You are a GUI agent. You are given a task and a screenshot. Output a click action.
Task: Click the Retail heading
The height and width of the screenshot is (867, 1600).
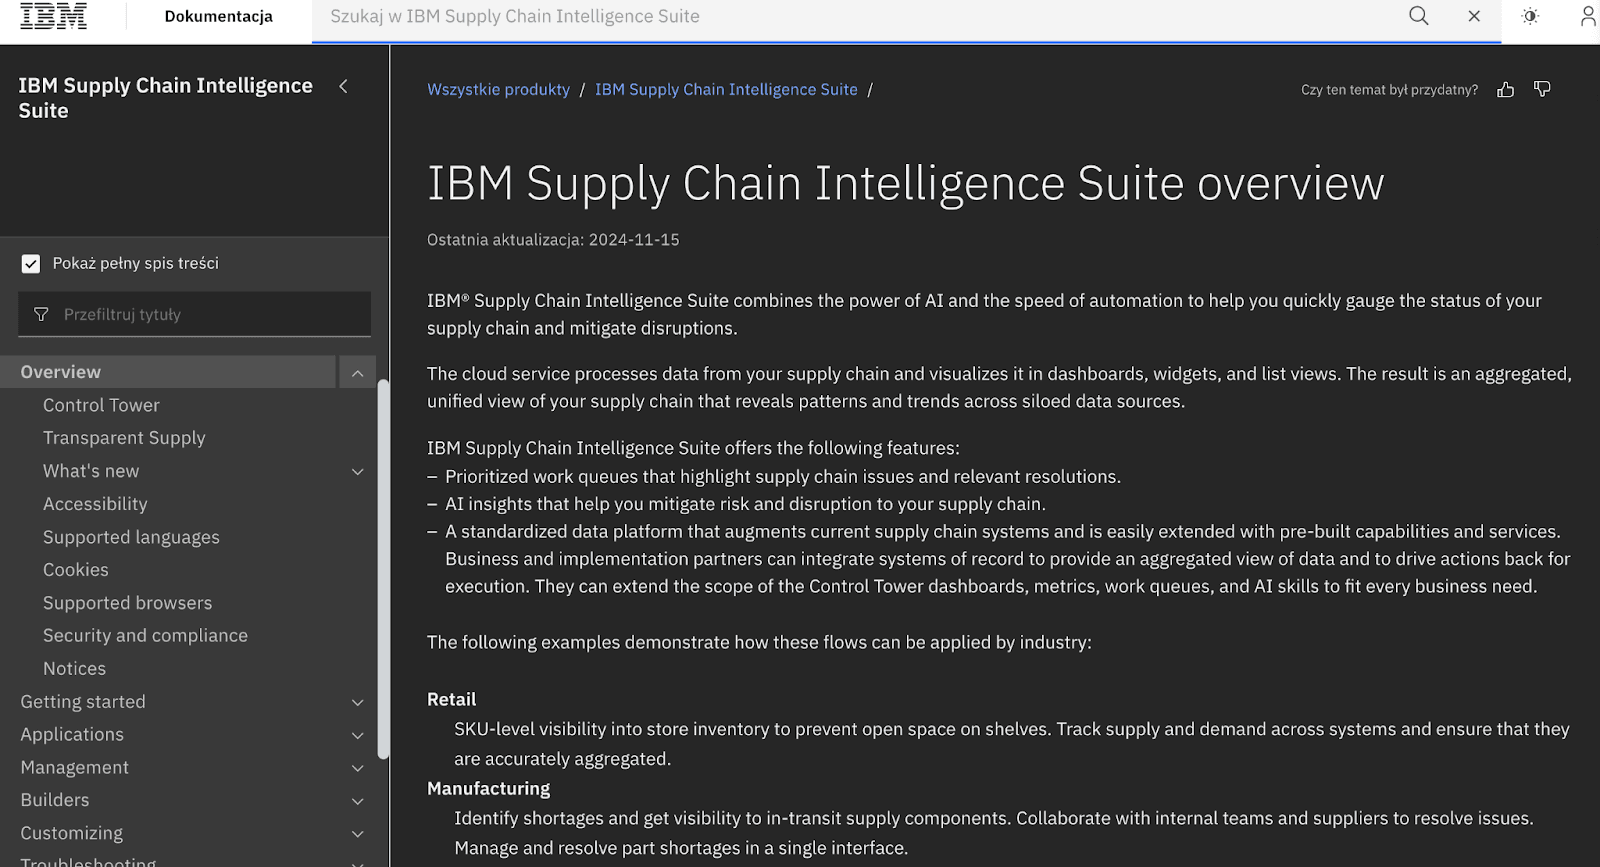tap(451, 700)
